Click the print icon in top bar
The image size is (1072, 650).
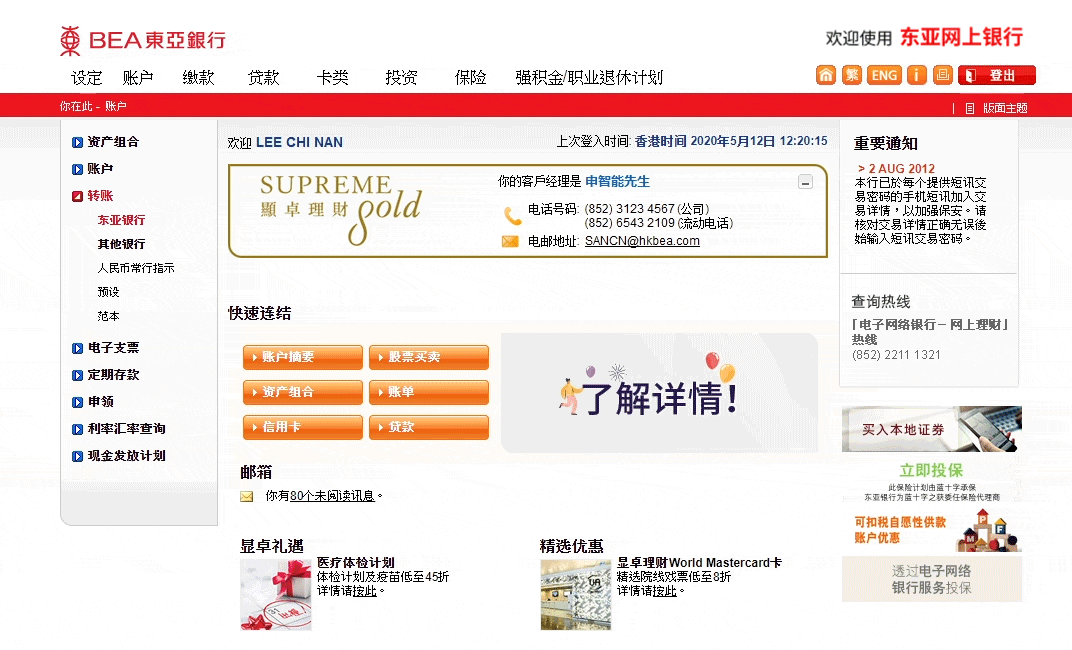[x=942, y=75]
